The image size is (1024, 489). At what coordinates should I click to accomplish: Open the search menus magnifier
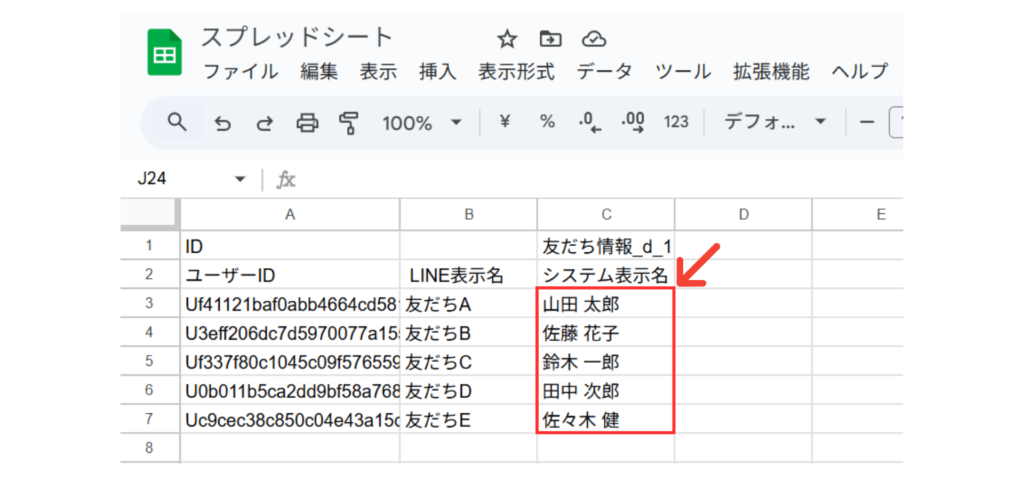[x=177, y=122]
